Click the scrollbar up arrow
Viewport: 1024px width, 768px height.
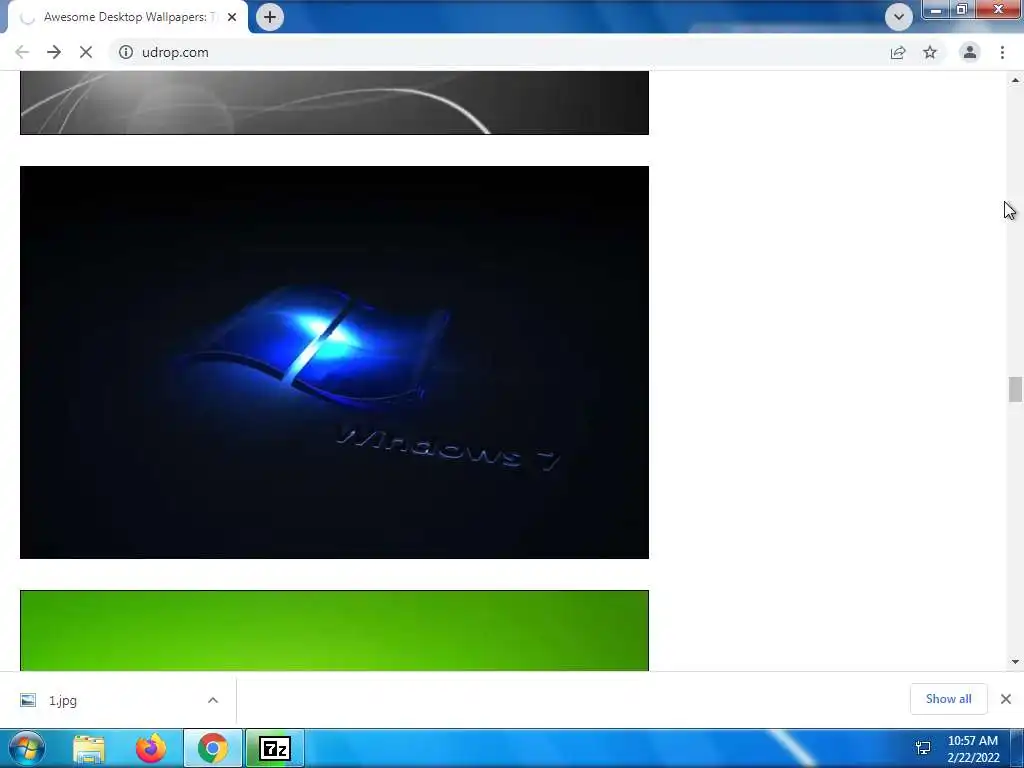[x=1015, y=80]
